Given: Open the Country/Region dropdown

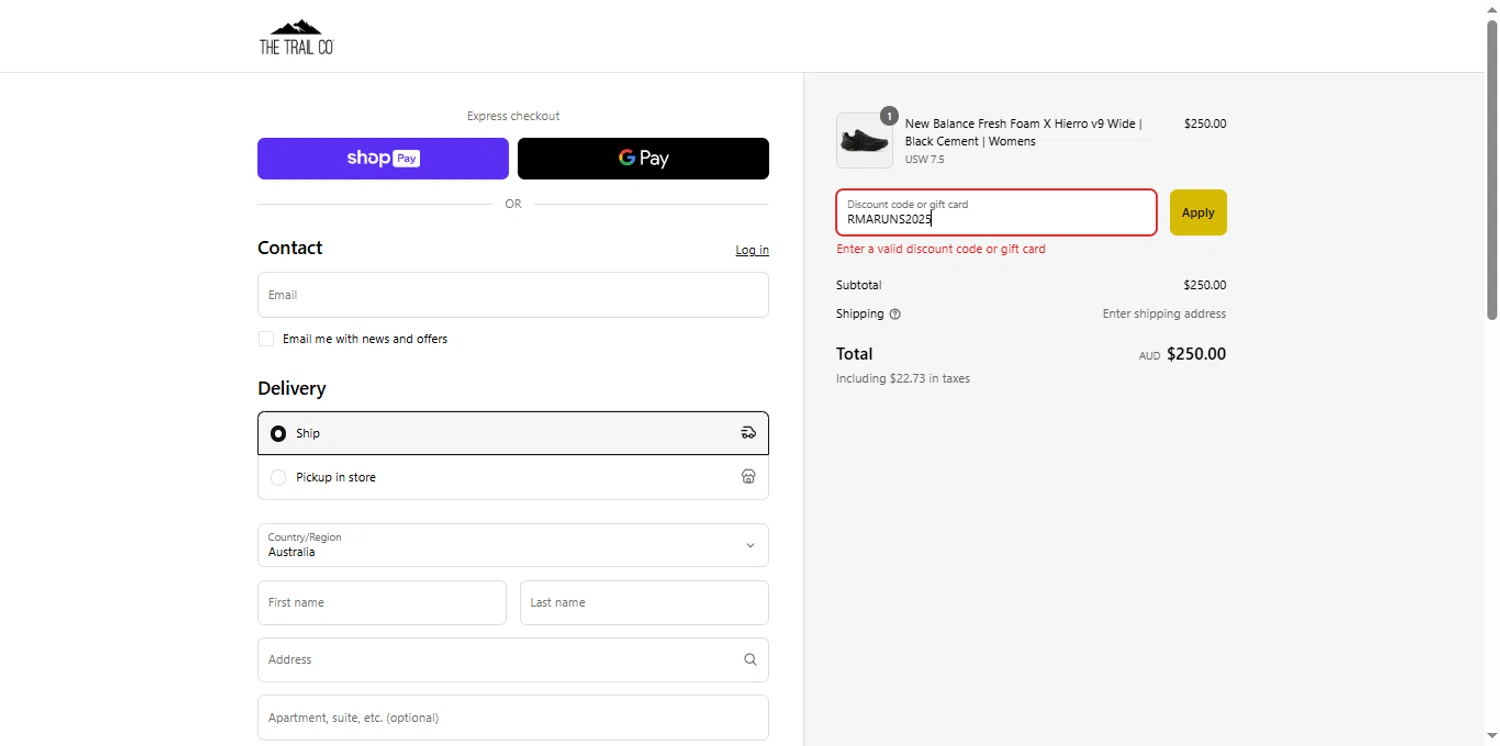Looking at the screenshot, I should [513, 545].
